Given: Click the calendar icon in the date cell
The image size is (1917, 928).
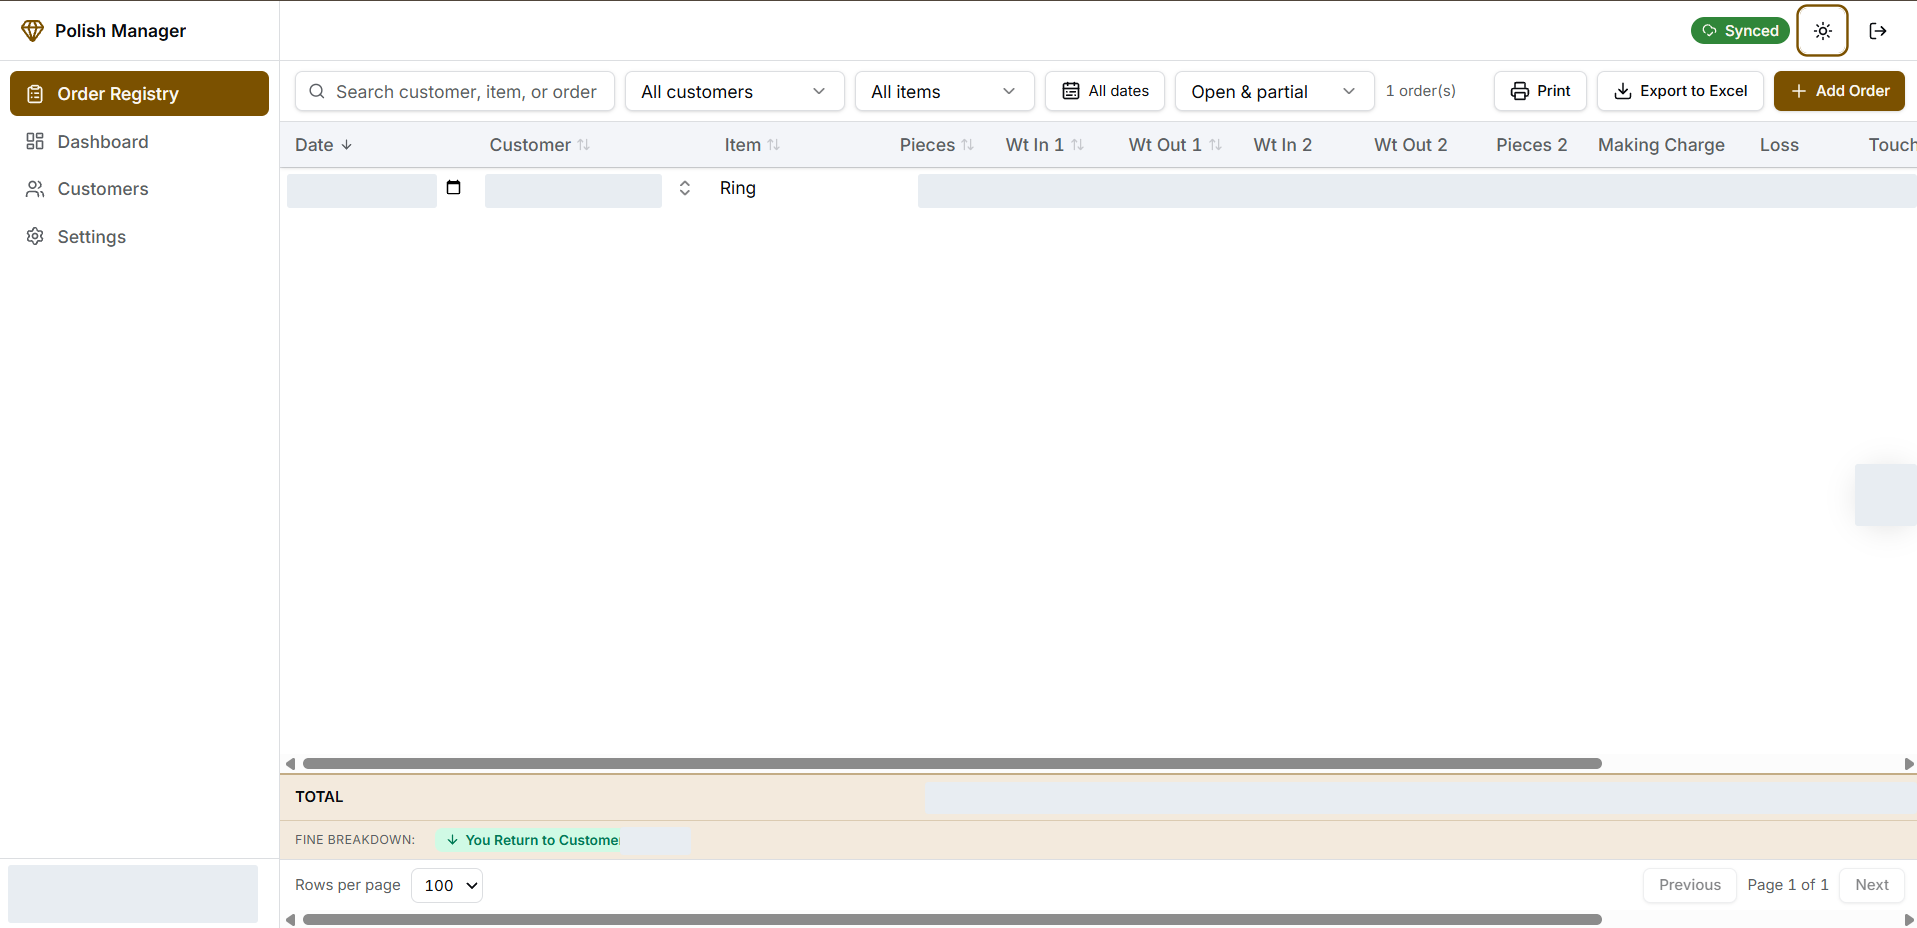Looking at the screenshot, I should coord(453,187).
